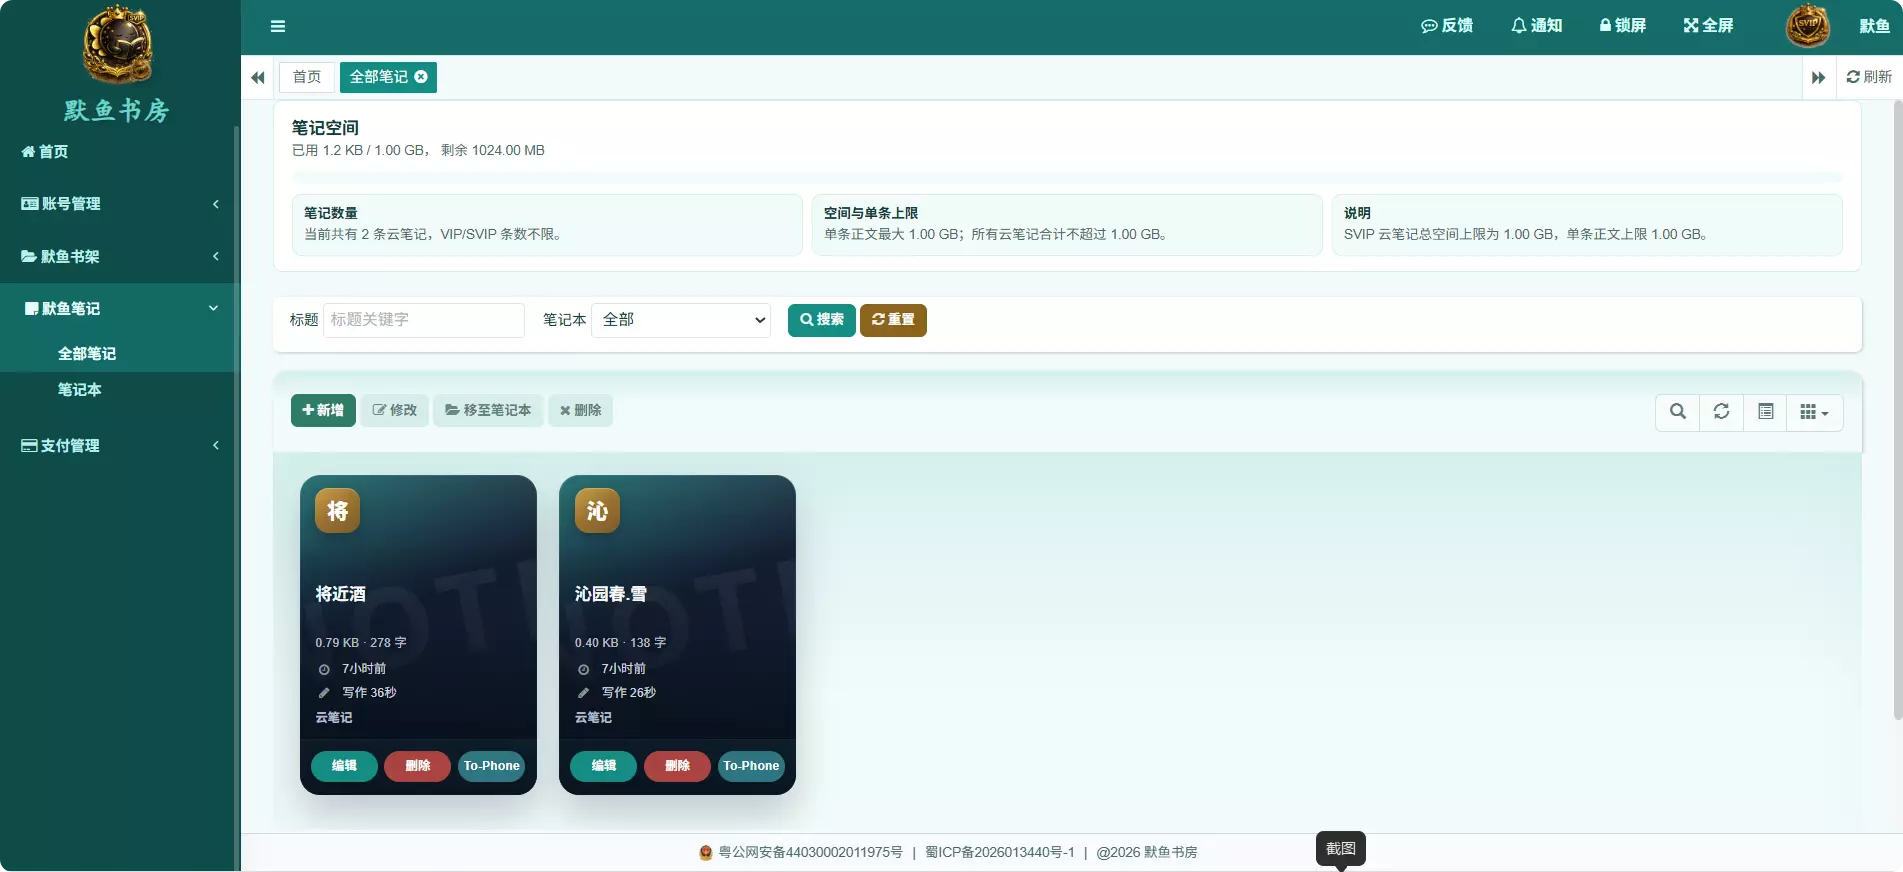Click 移至笔记本 move button

point(488,411)
